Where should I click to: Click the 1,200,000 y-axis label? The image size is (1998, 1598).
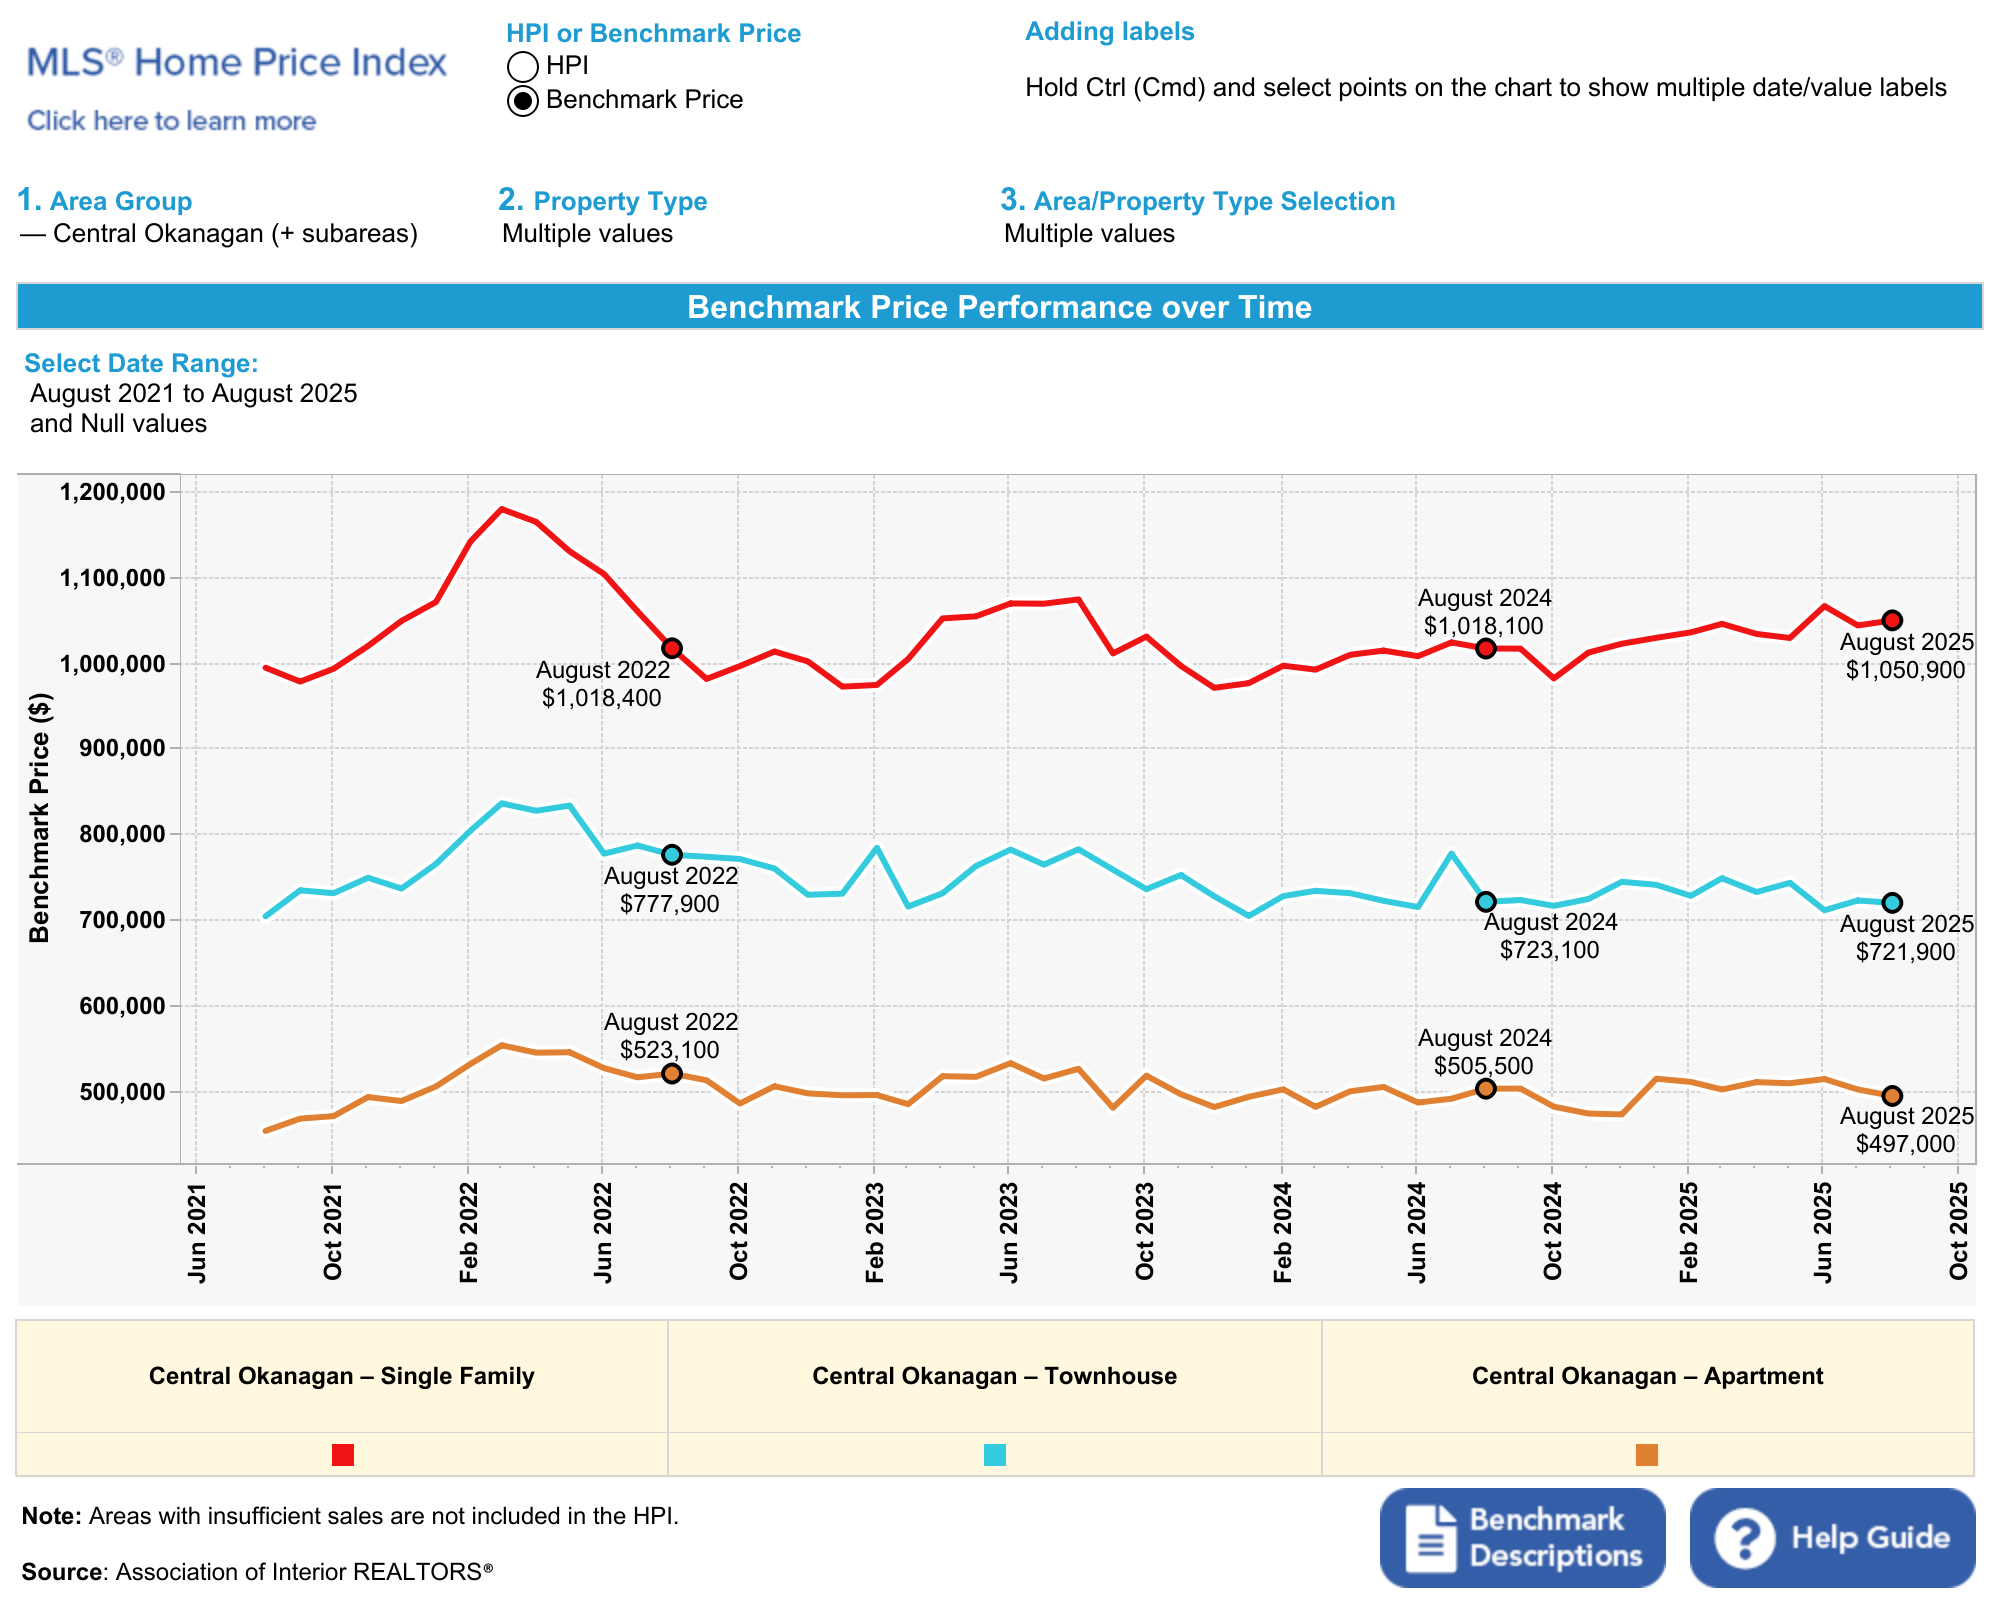point(113,492)
